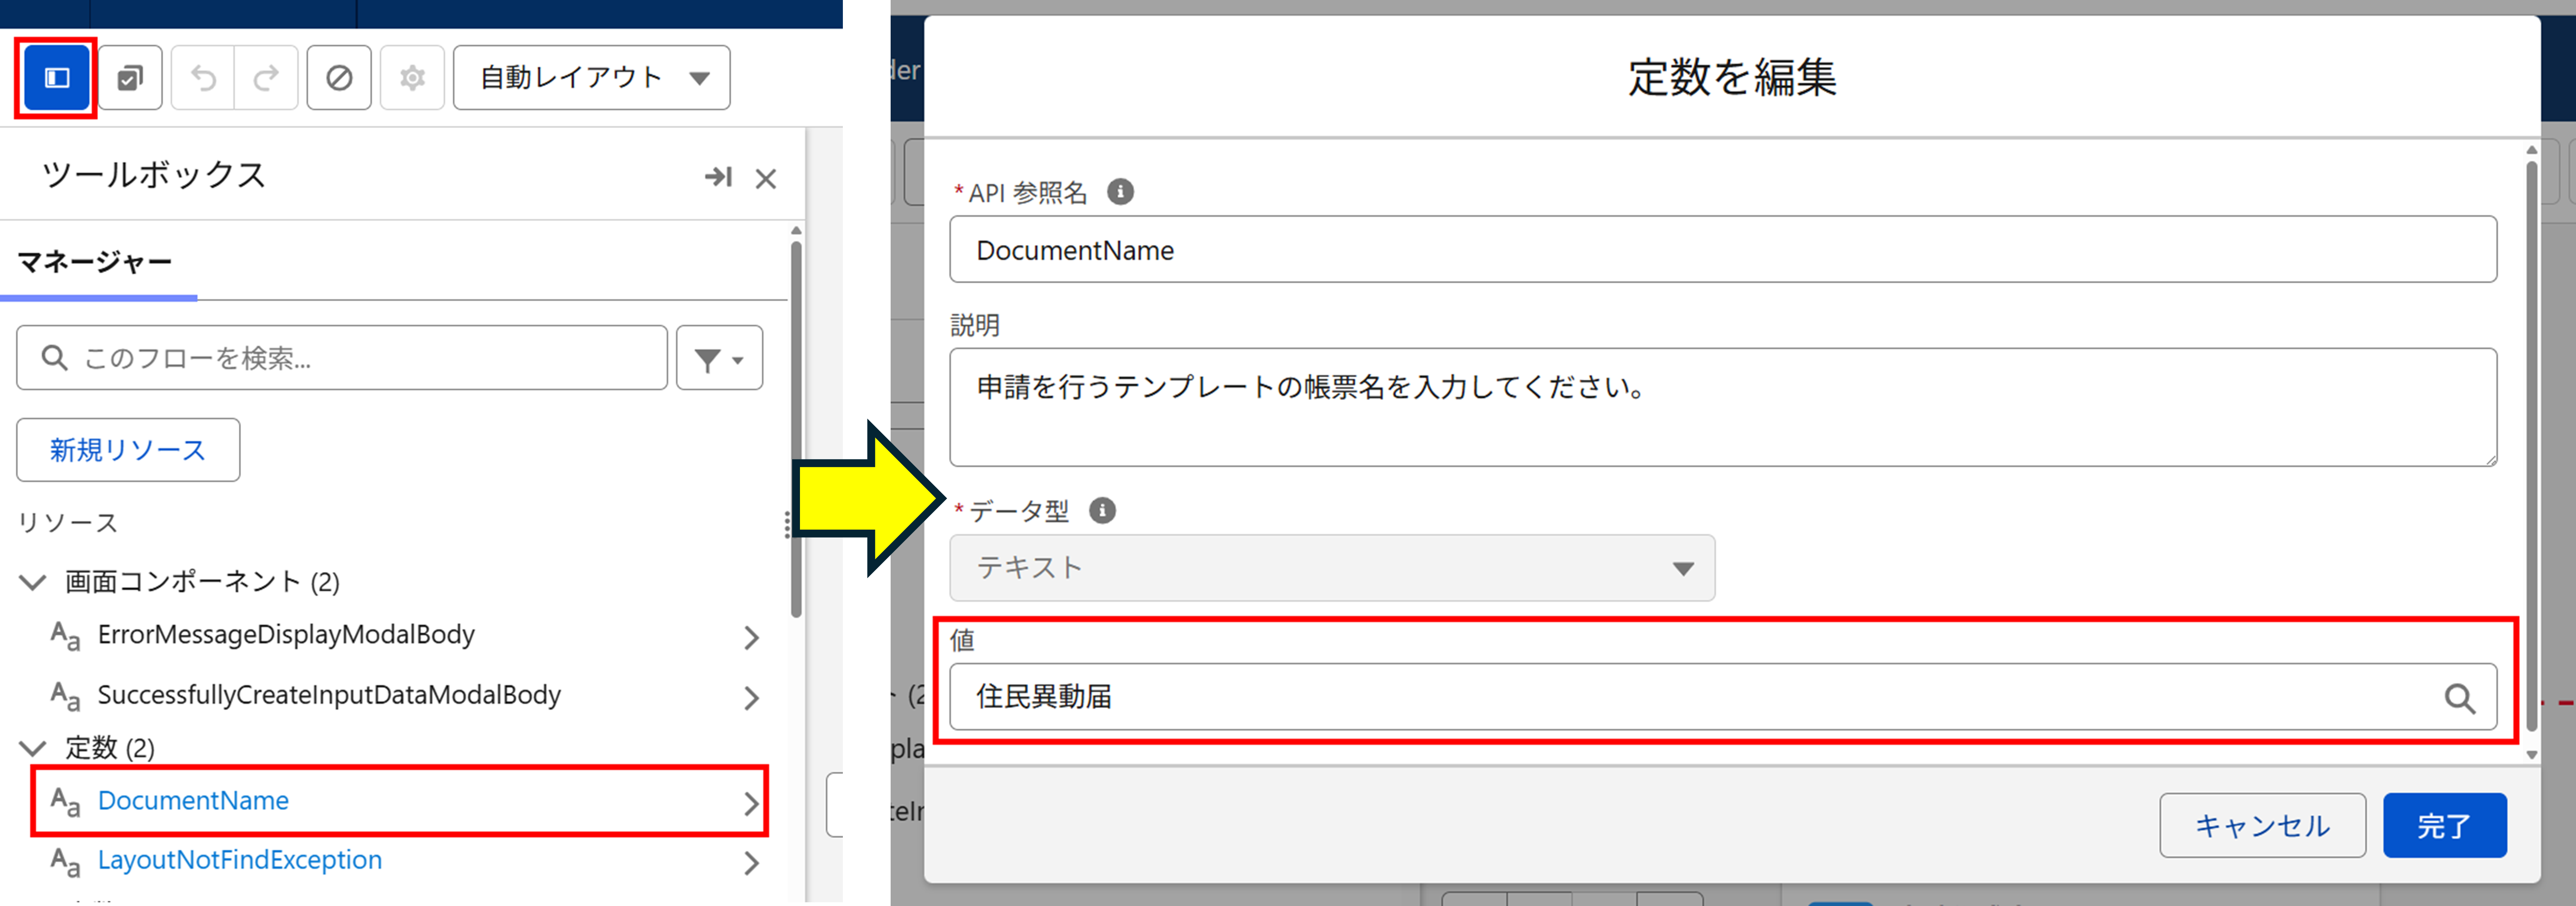Image resolution: width=2576 pixels, height=906 pixels.
Task: Open chevron for ErrorMessageDisplayModalBody row
Action: coord(752,638)
